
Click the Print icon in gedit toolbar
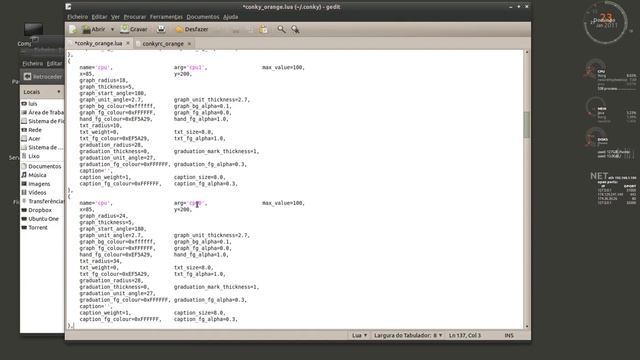pyautogui.click(x=161, y=29)
